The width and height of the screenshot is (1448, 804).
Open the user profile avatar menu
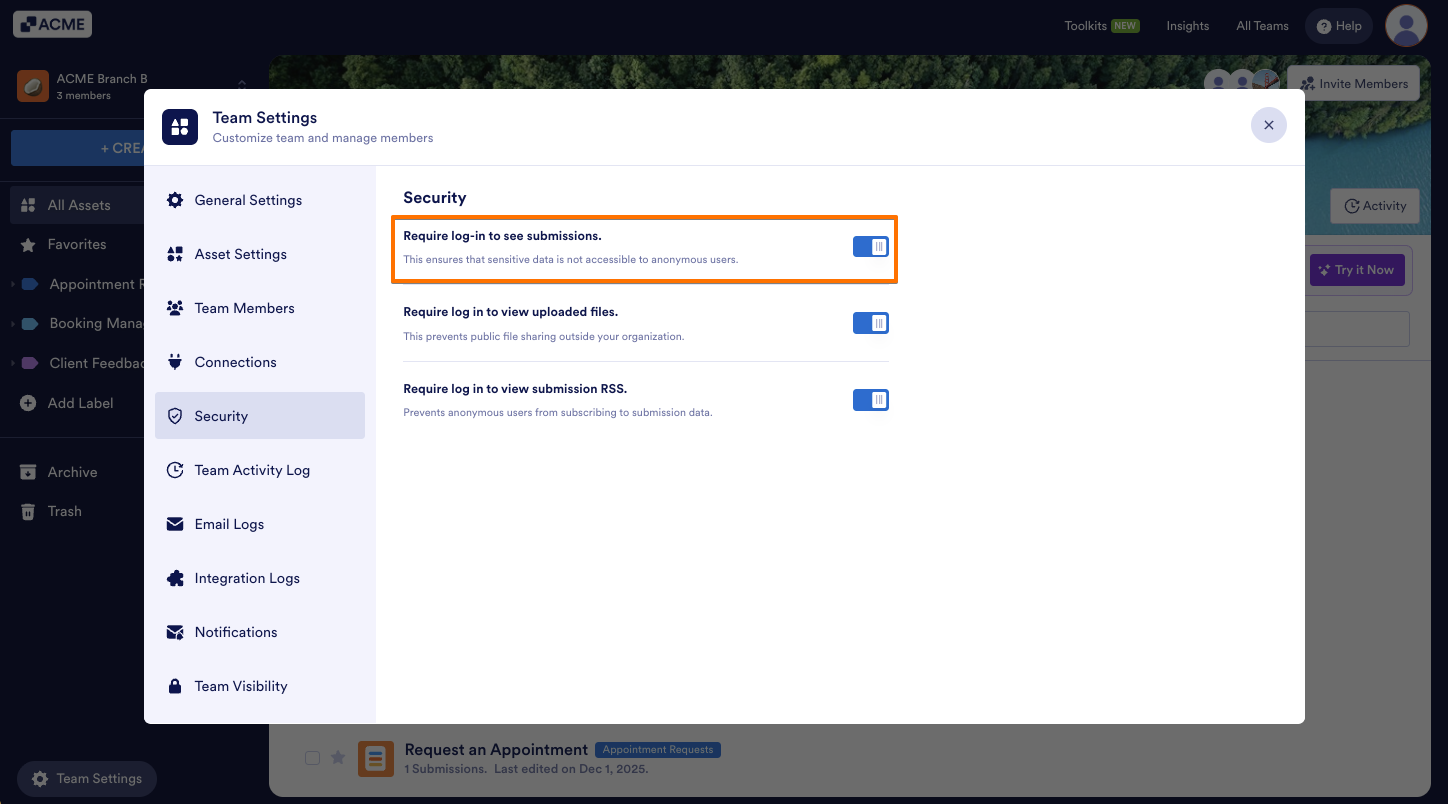tap(1406, 26)
